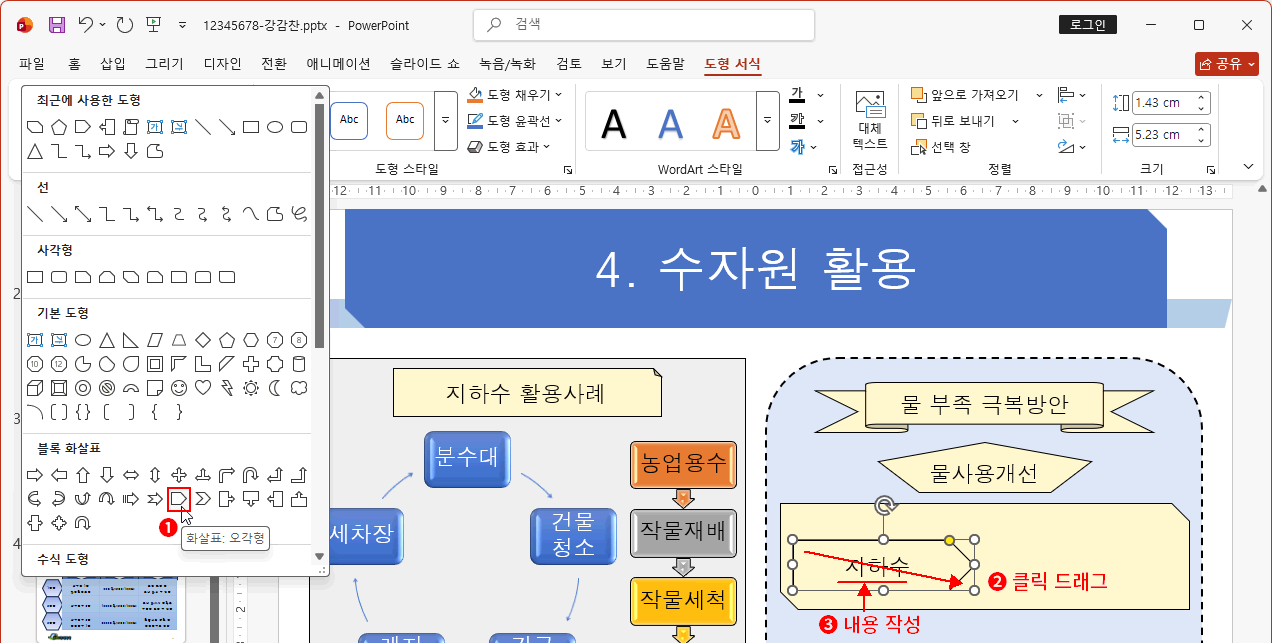The image size is (1272, 643).
Task: Open 도형 윤곽선 (Shape Outline)
Action: tap(516, 118)
